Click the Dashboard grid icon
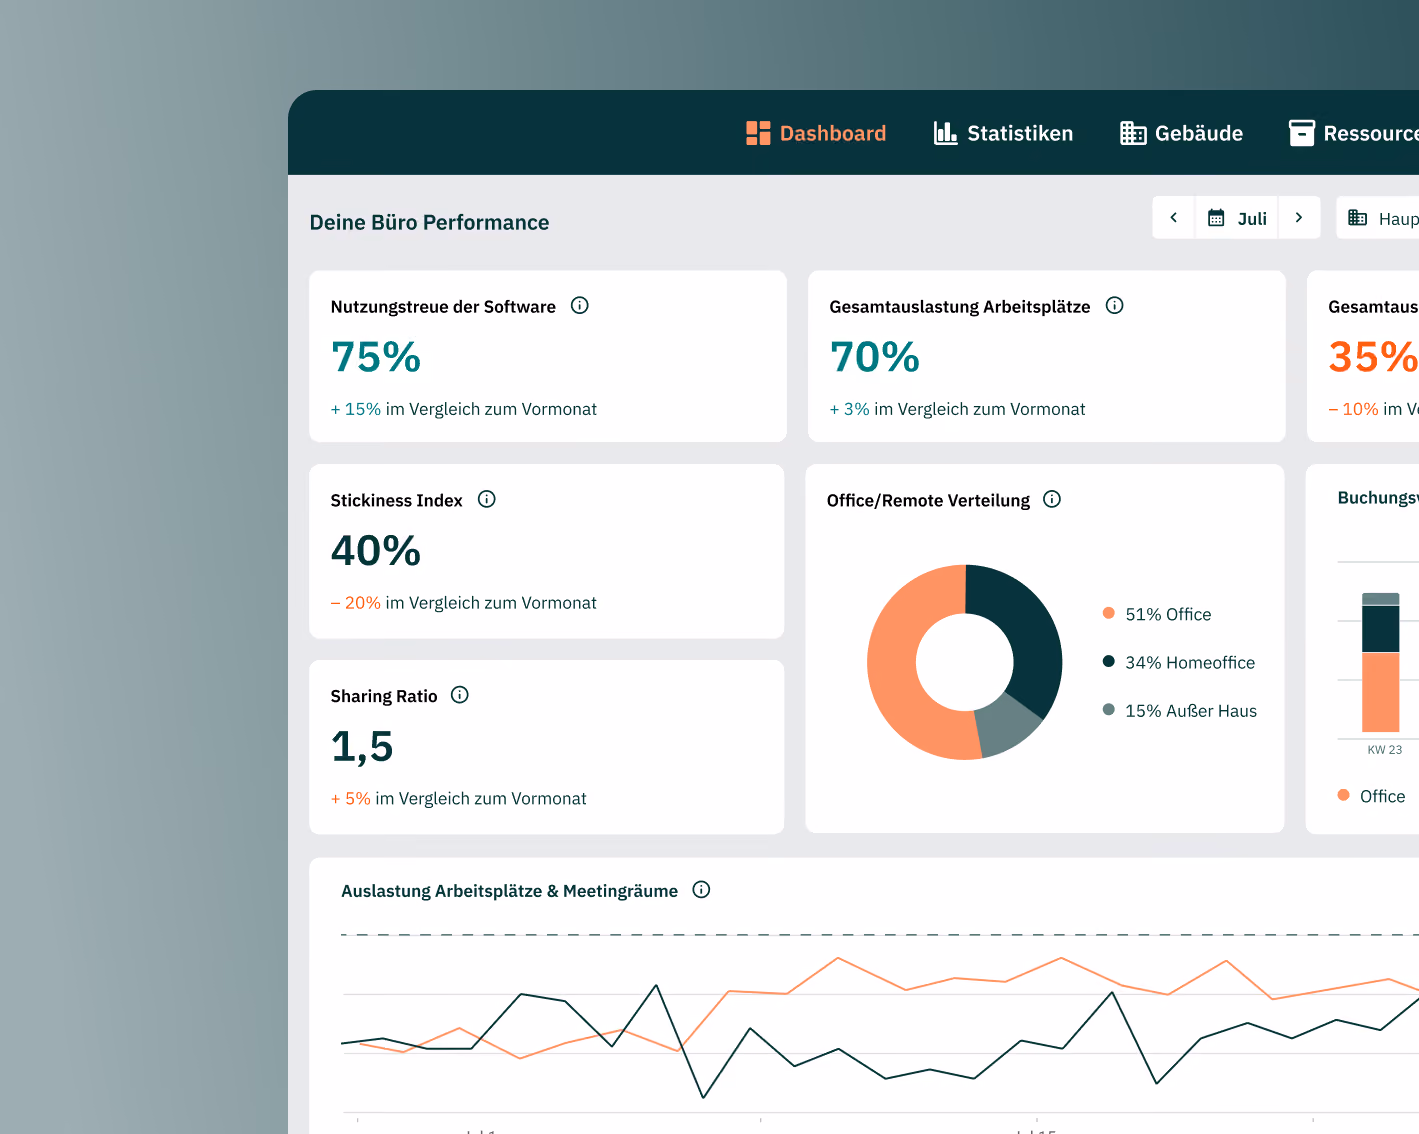1419x1134 pixels. 758,133
